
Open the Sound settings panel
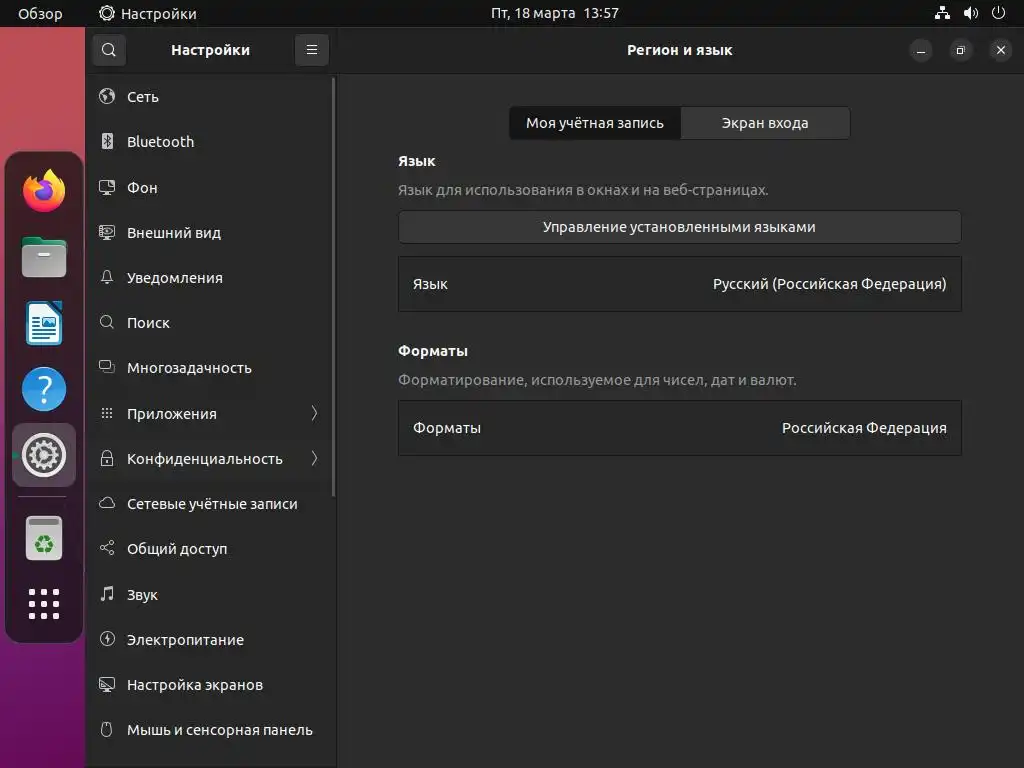tap(142, 595)
